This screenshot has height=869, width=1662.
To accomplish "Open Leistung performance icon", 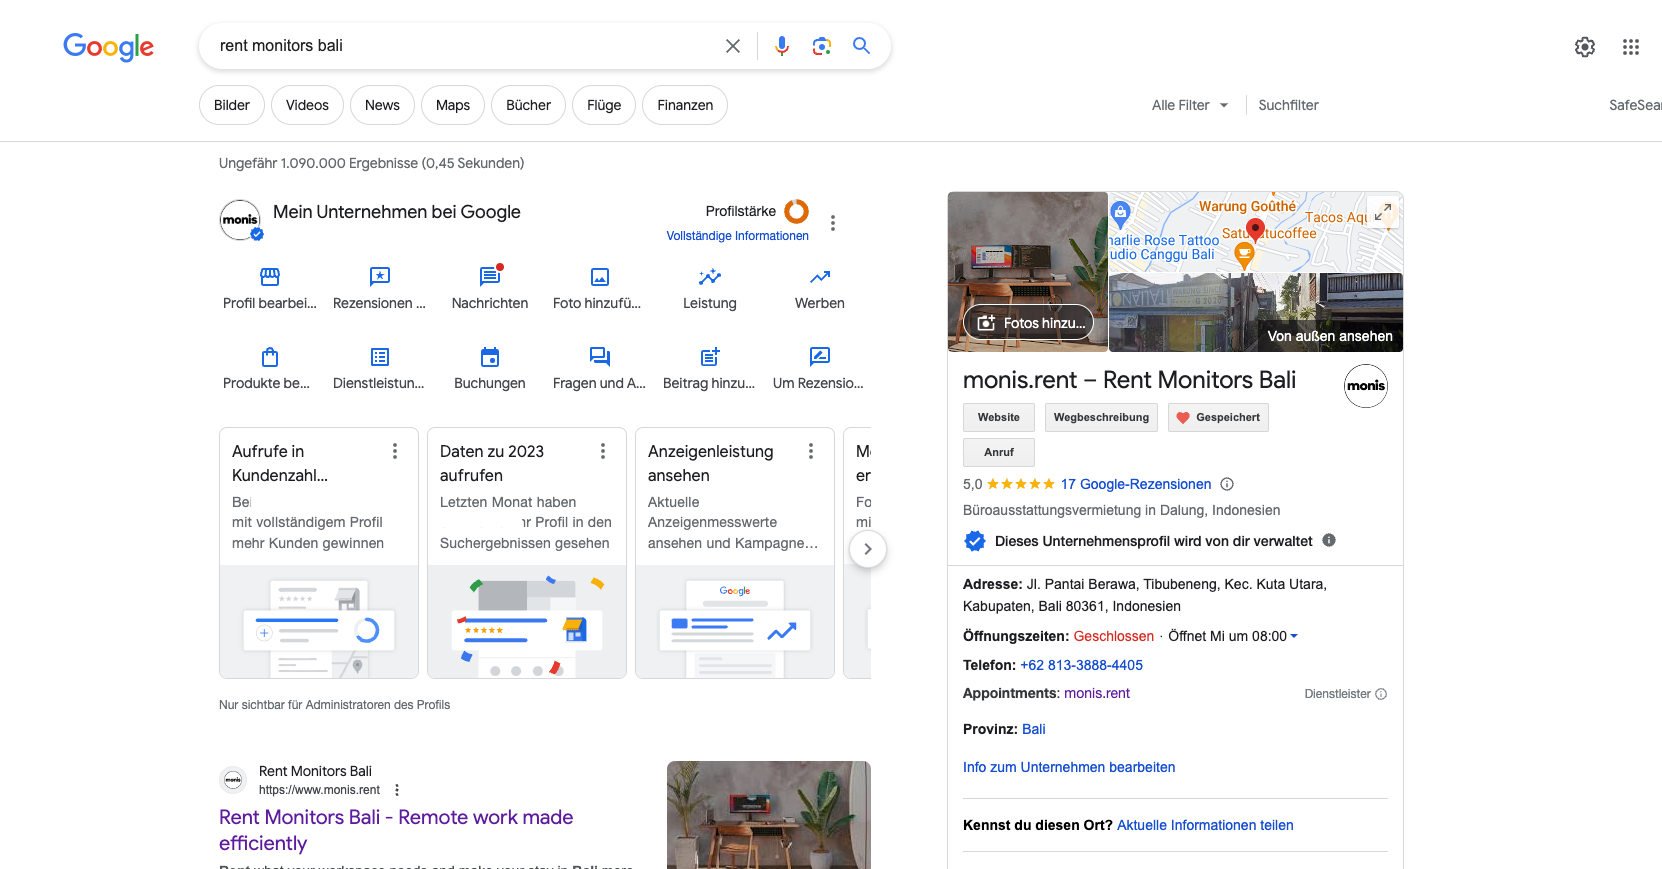I will pos(710,277).
